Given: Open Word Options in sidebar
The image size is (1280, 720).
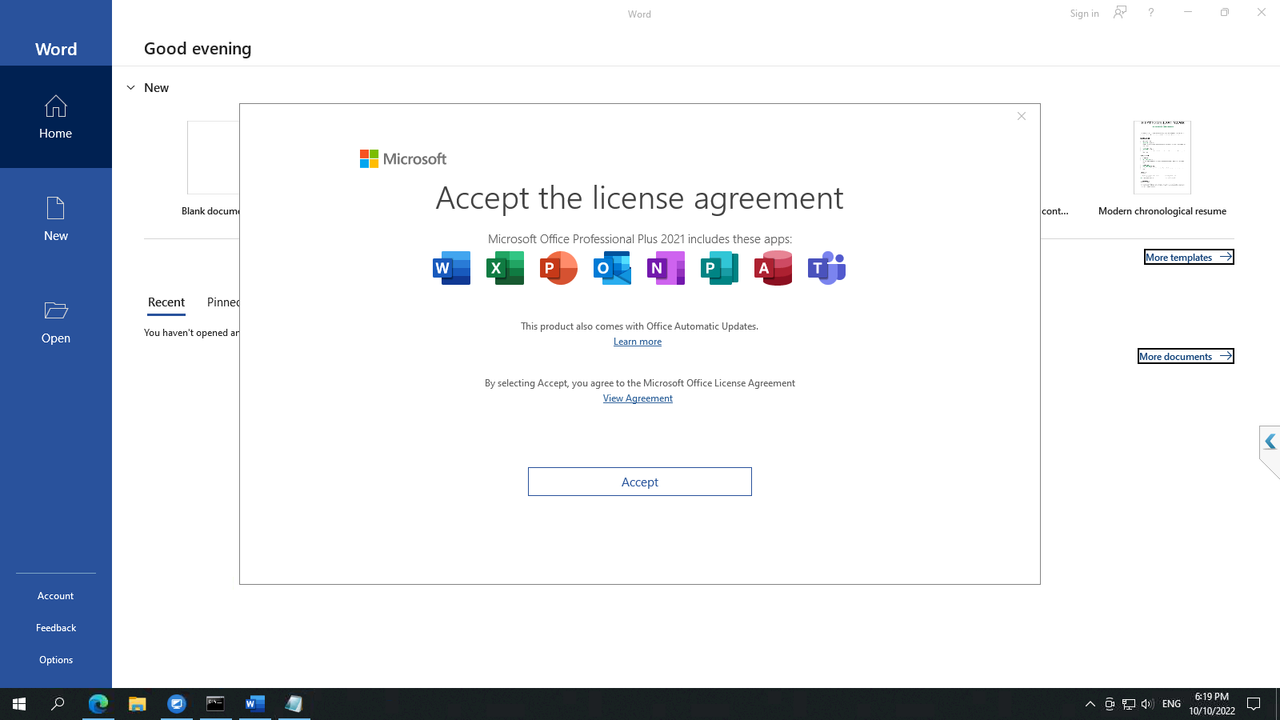Looking at the screenshot, I should [56, 660].
